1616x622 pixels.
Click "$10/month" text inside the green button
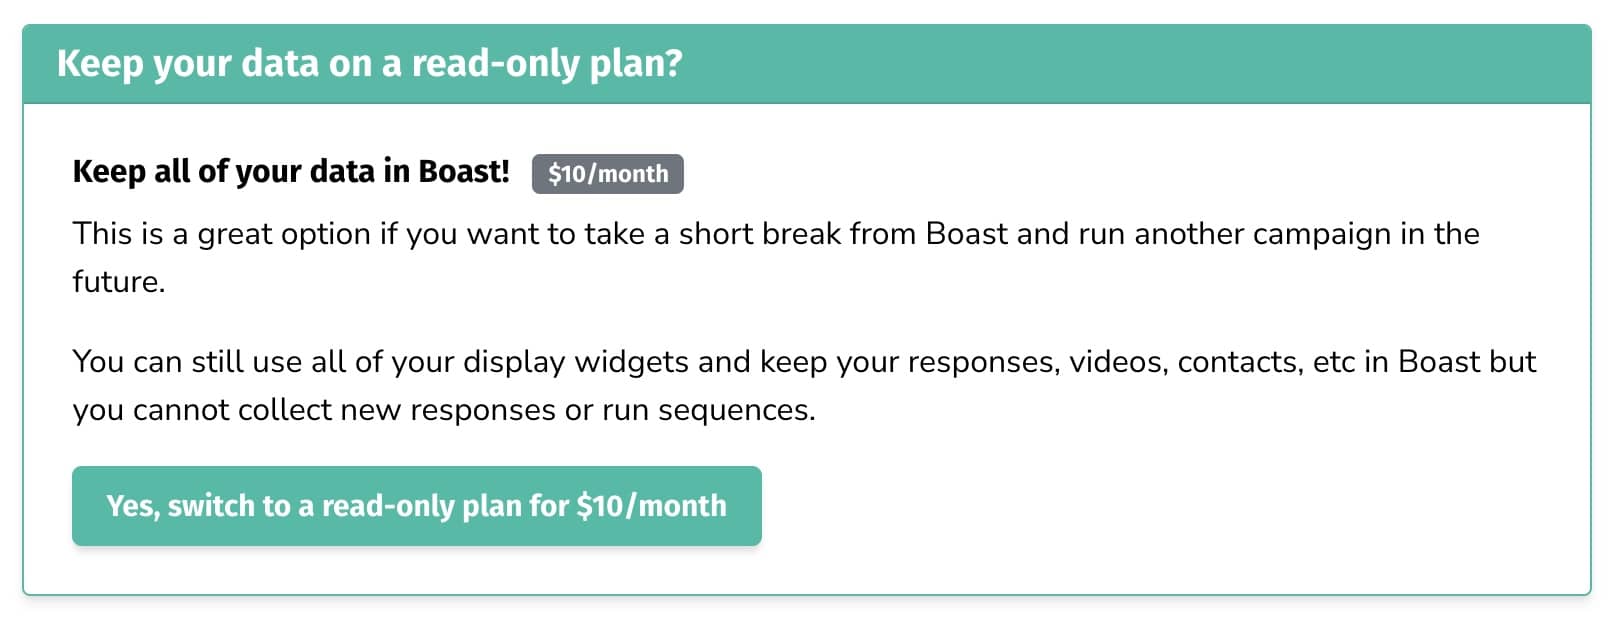point(651,506)
